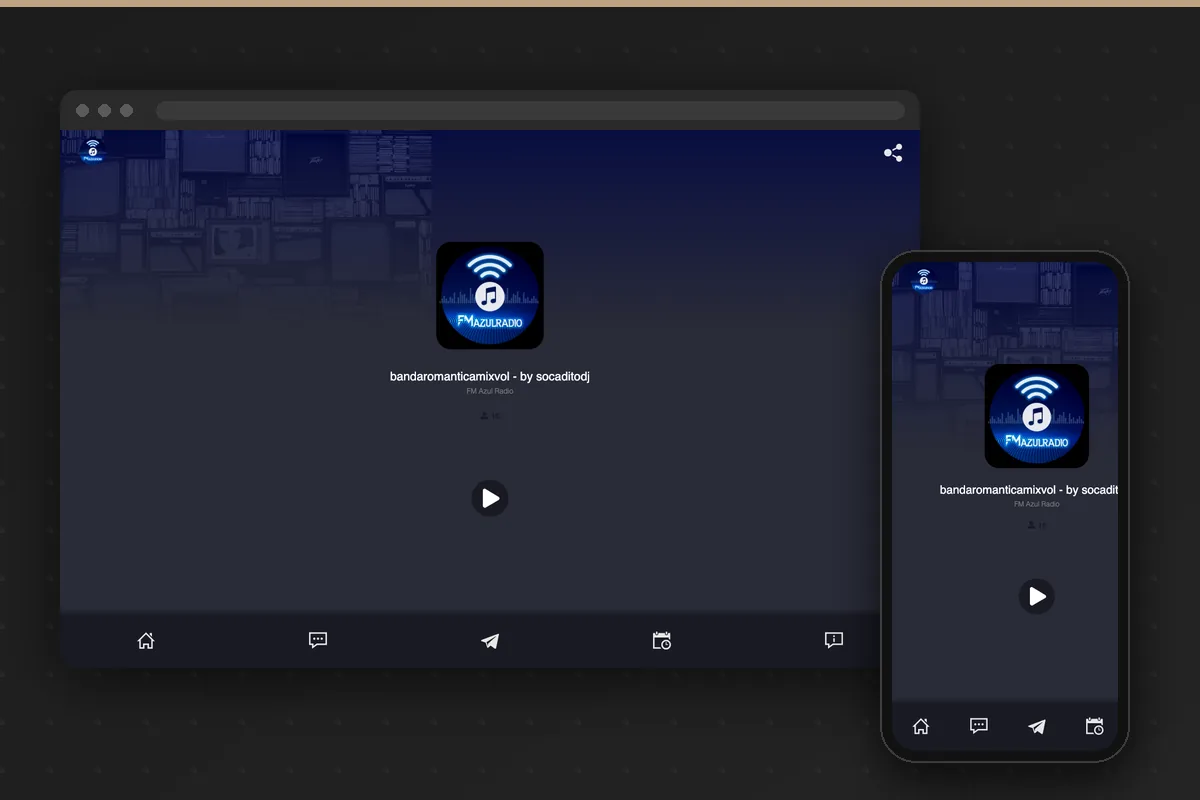This screenshot has height=800, width=1200.
Task: Click 'FM Azul Radio' label under desktop title
Action: pos(490,391)
